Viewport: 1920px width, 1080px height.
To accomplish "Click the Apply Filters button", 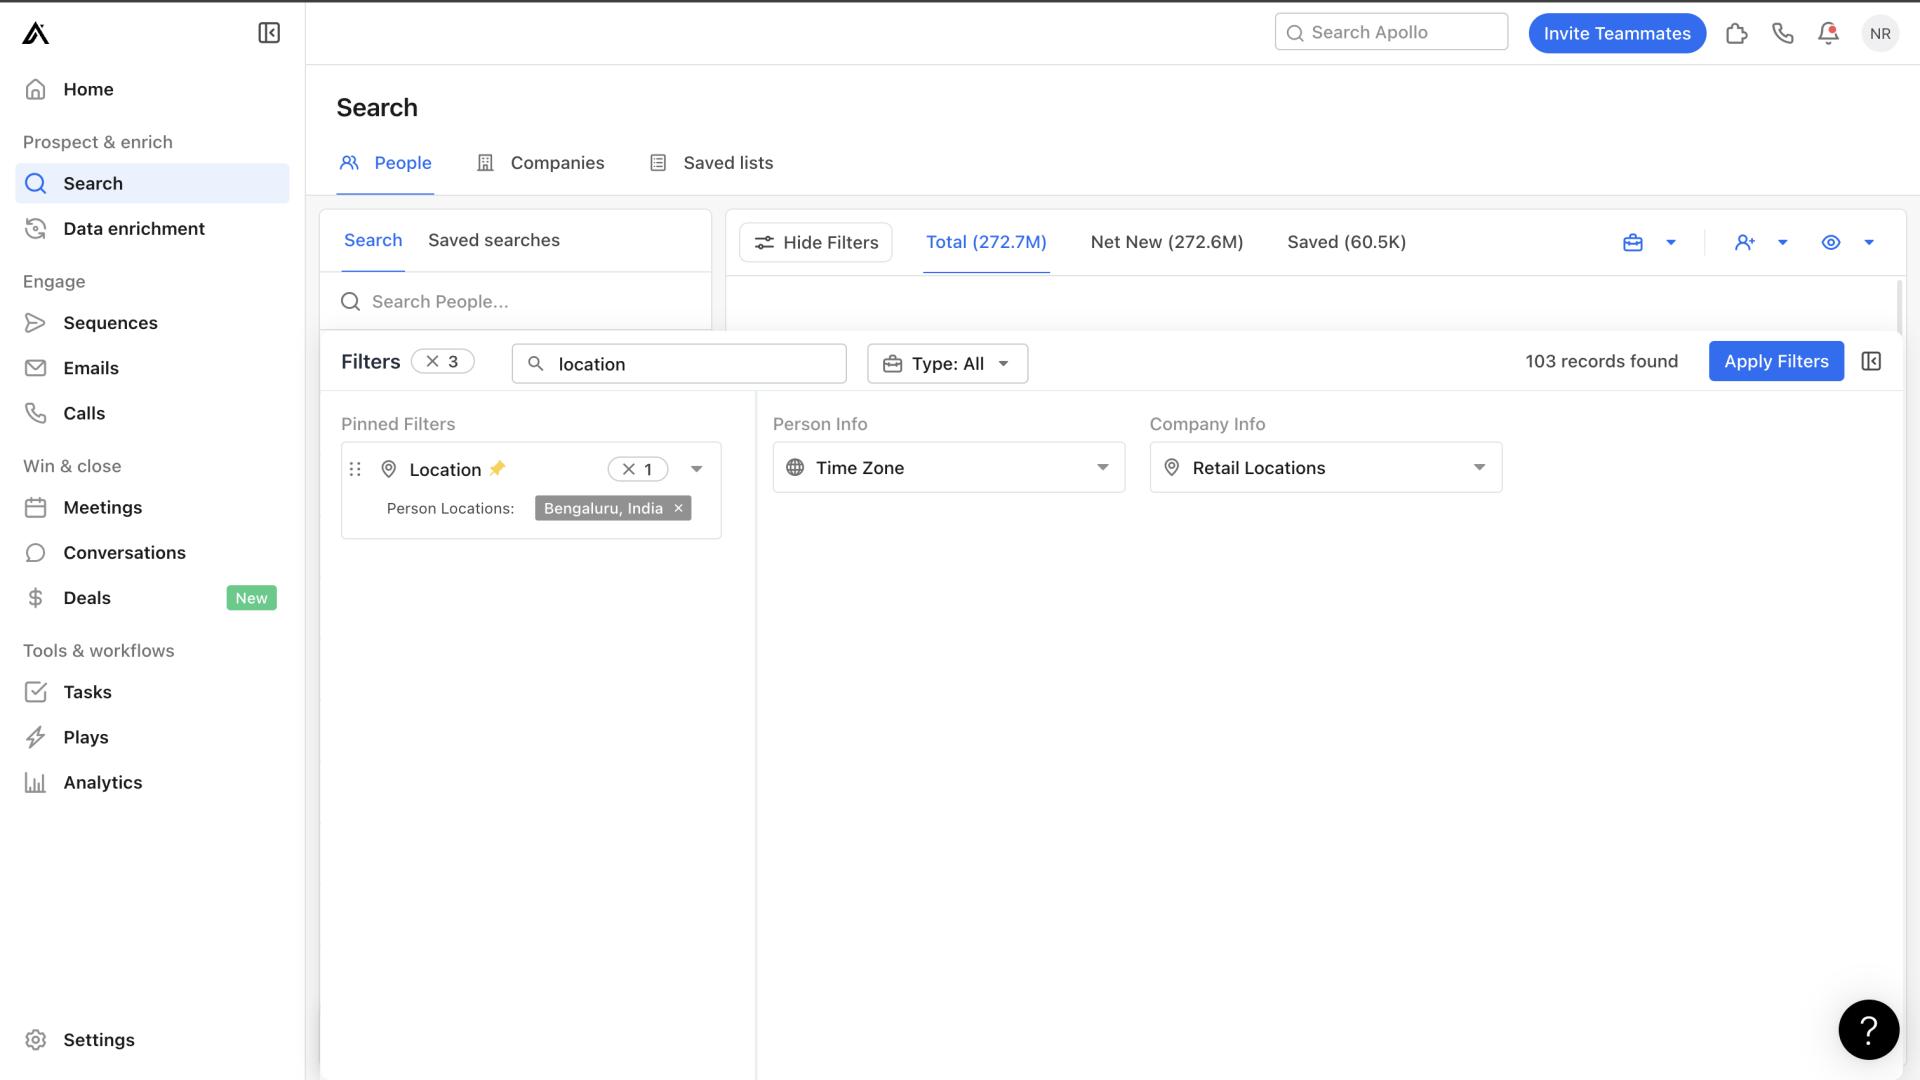I will point(1776,360).
